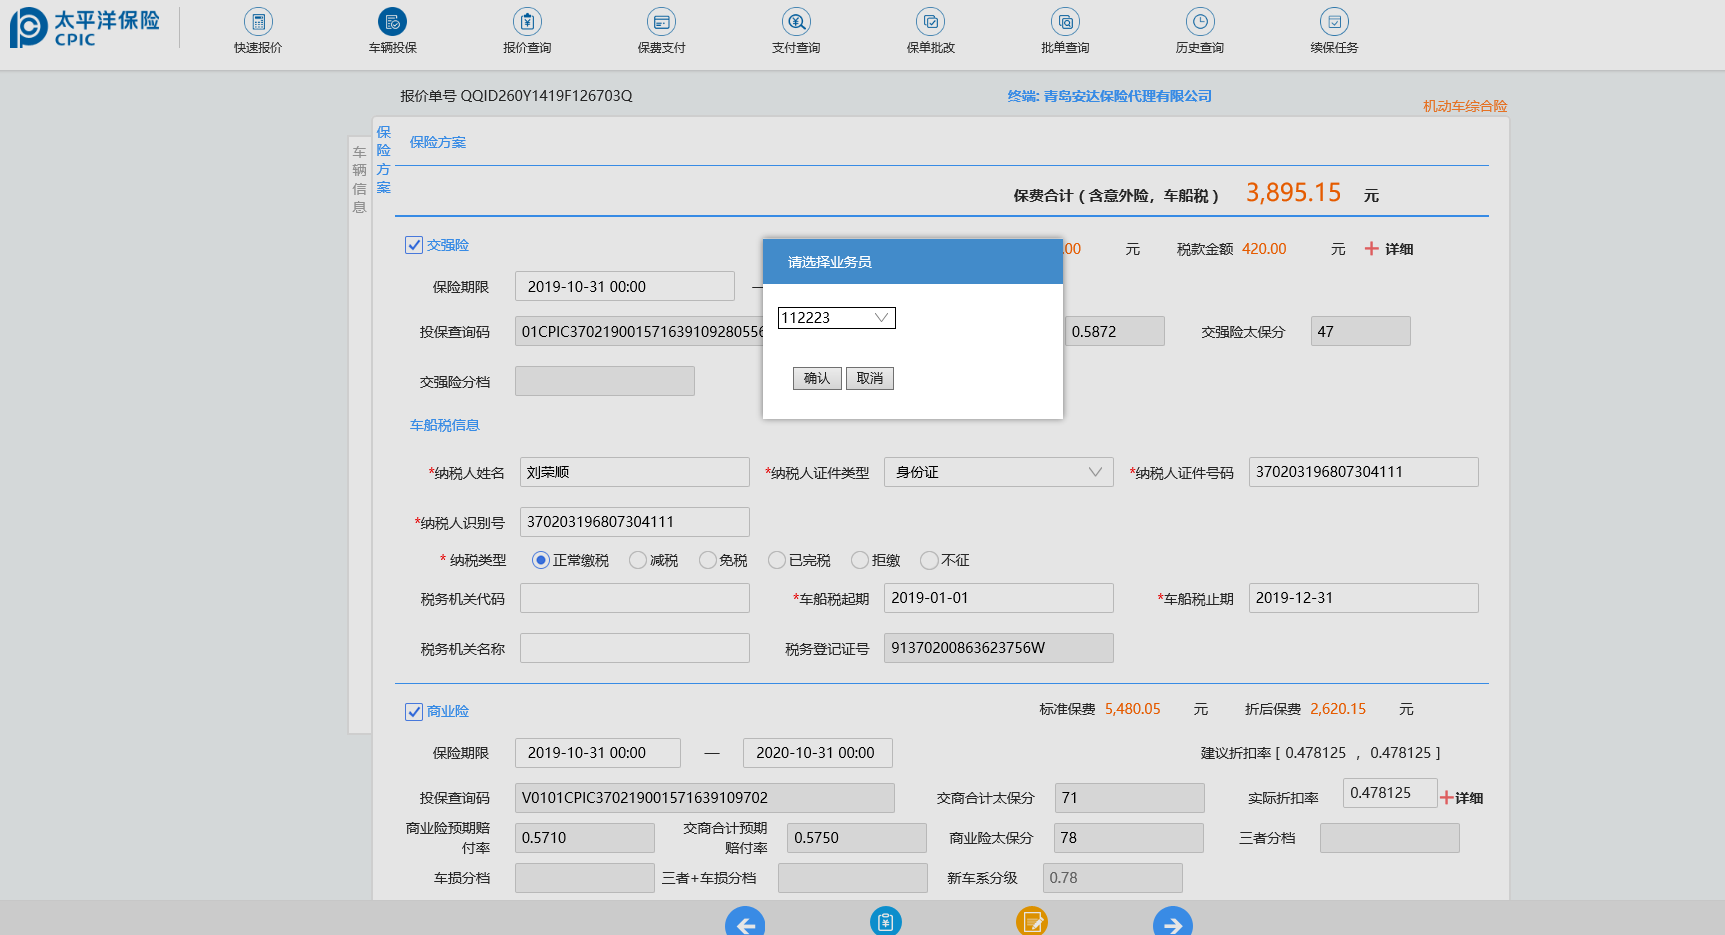The height and width of the screenshot is (935, 1725).
Task: Open the 报价查询 quote query icon
Action: click(x=527, y=23)
